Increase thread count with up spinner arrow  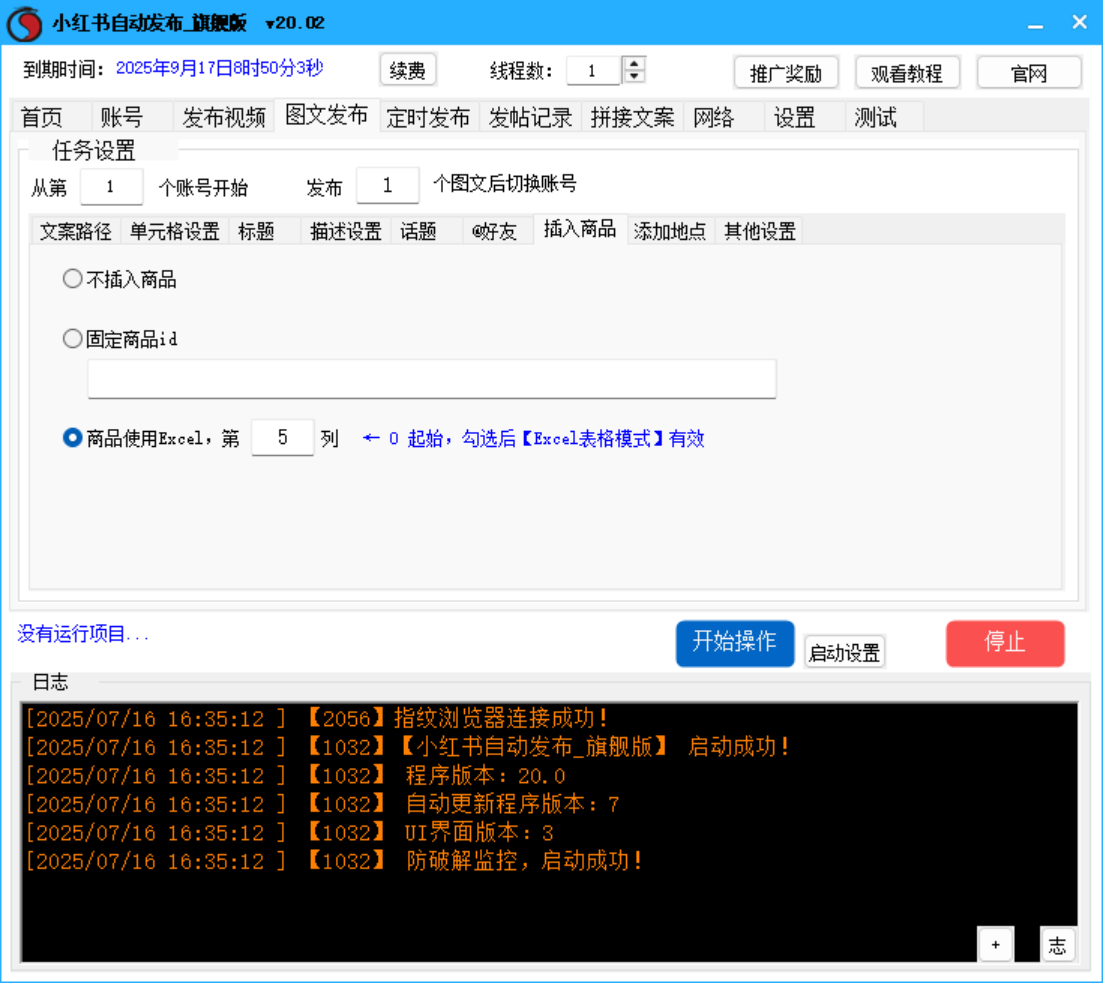[634, 63]
